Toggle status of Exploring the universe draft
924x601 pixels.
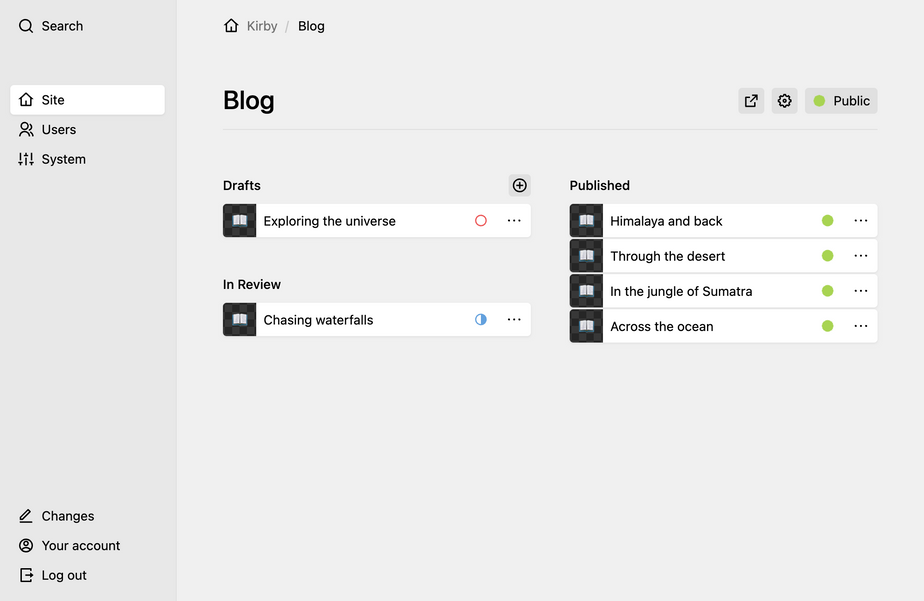[481, 221]
